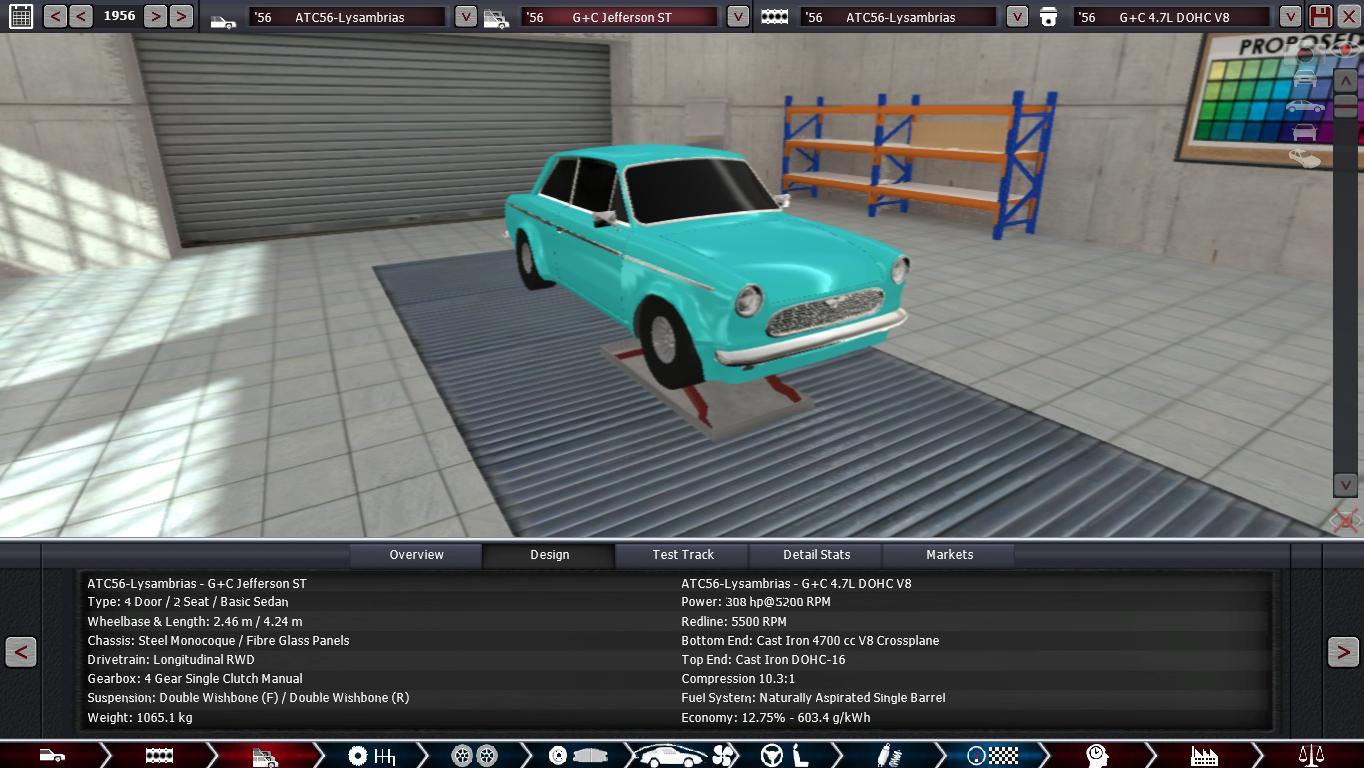Screen dimensions: 1364x768
Task: Open the balance scales icon section
Action: [1310, 755]
